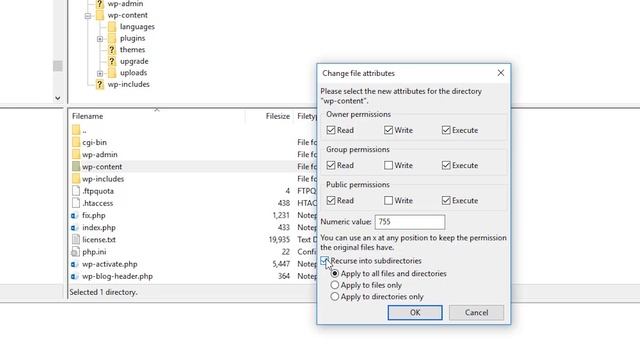Screen dimensions: 640x360
Task: Toggle Group Read permission
Action: pos(331,165)
